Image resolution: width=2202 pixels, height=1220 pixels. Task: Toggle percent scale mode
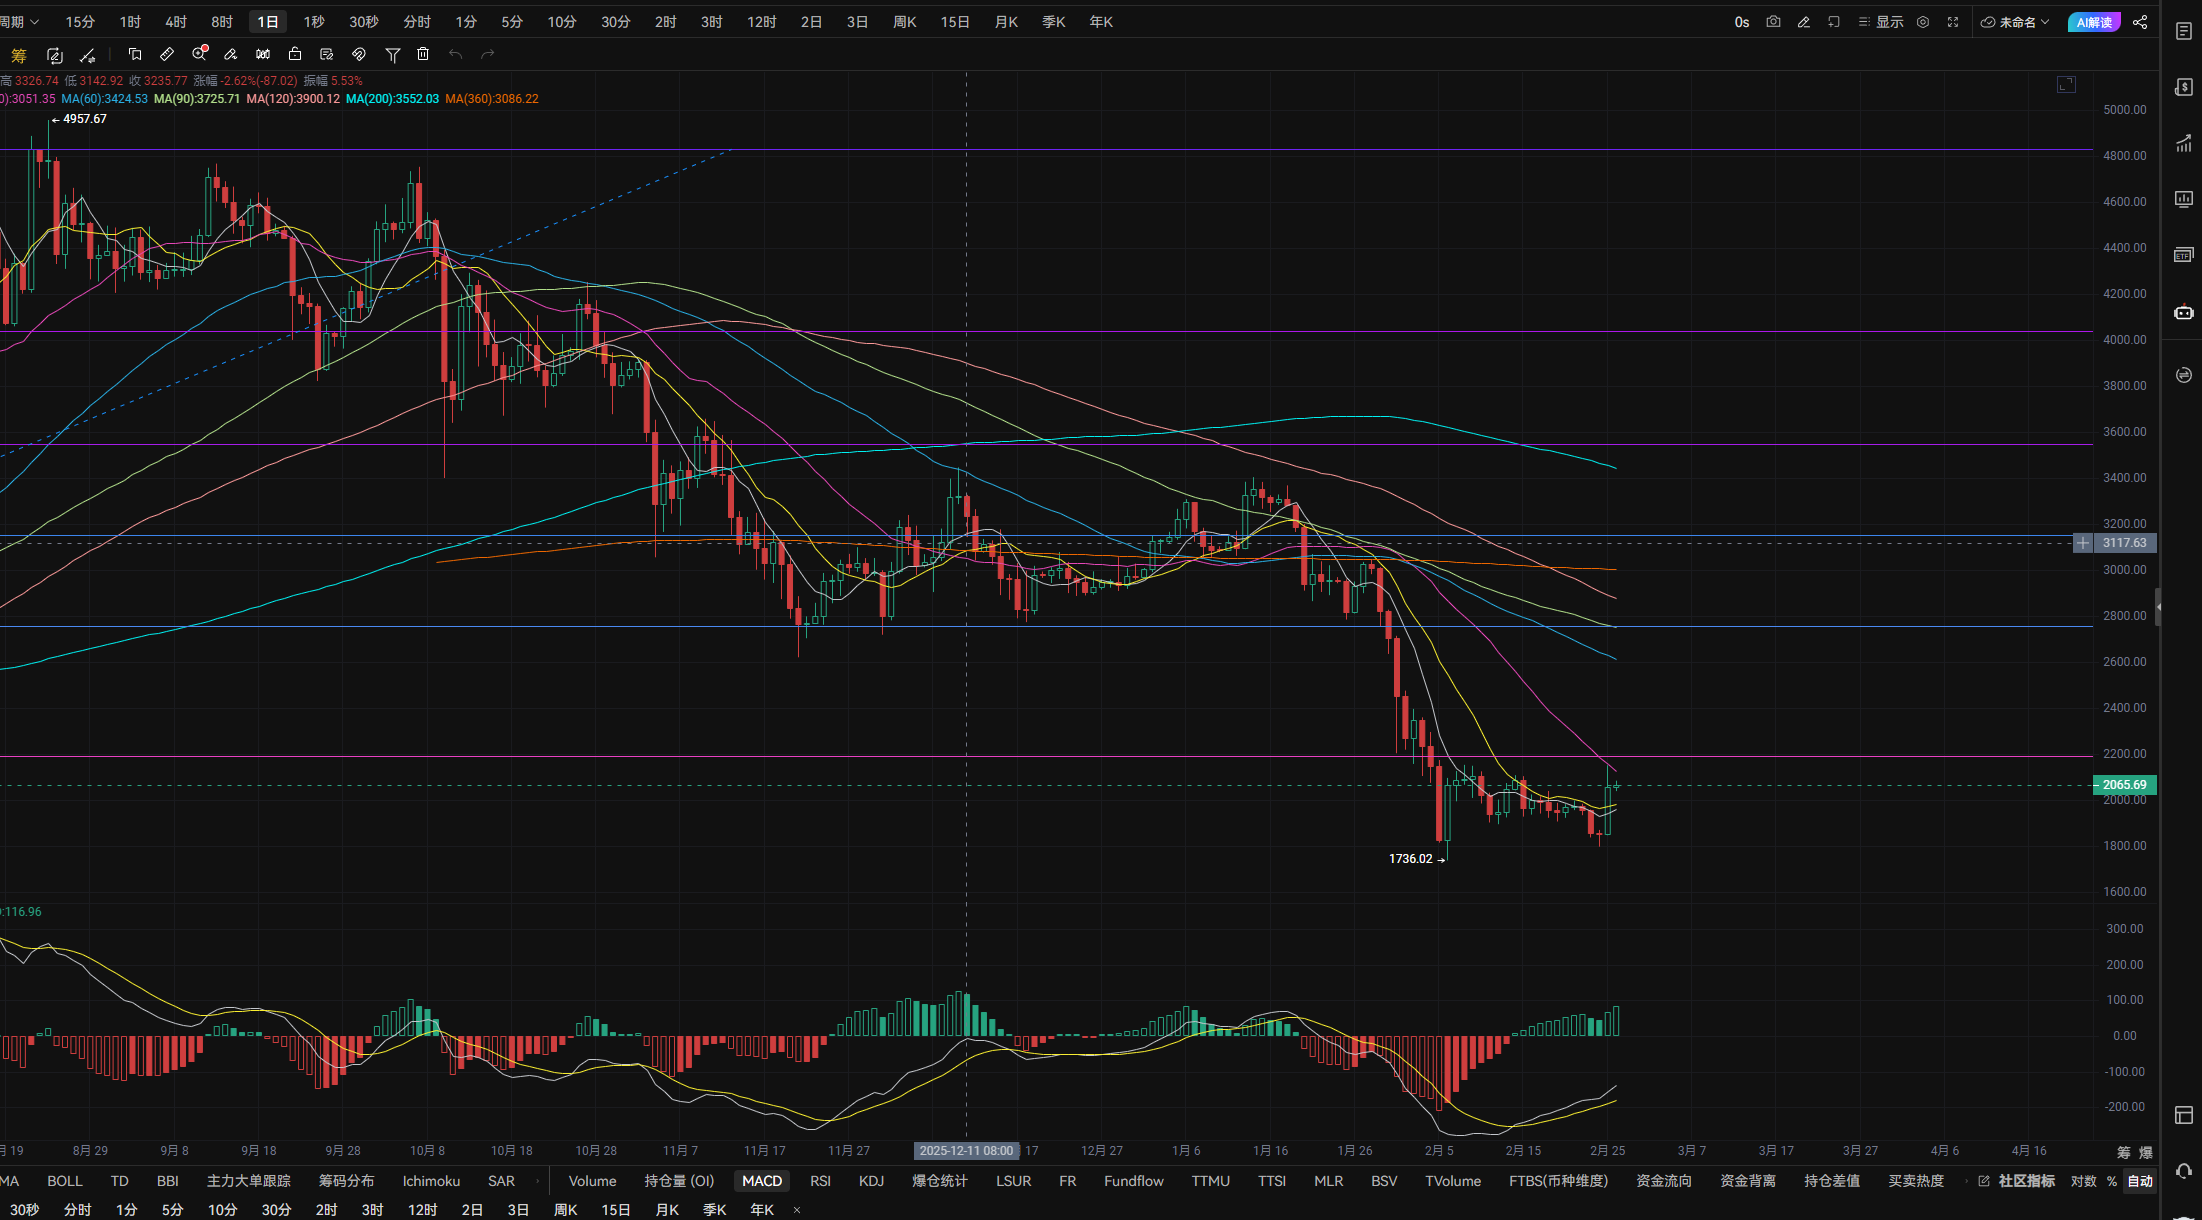coord(2112,1181)
